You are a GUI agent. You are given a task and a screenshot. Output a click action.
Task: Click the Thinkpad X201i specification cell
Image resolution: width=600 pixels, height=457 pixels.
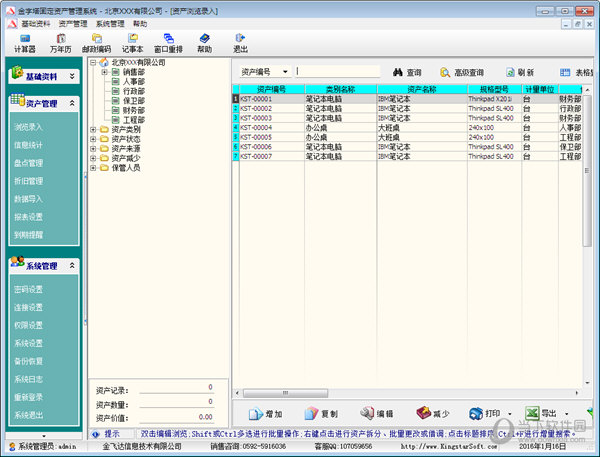(x=494, y=99)
